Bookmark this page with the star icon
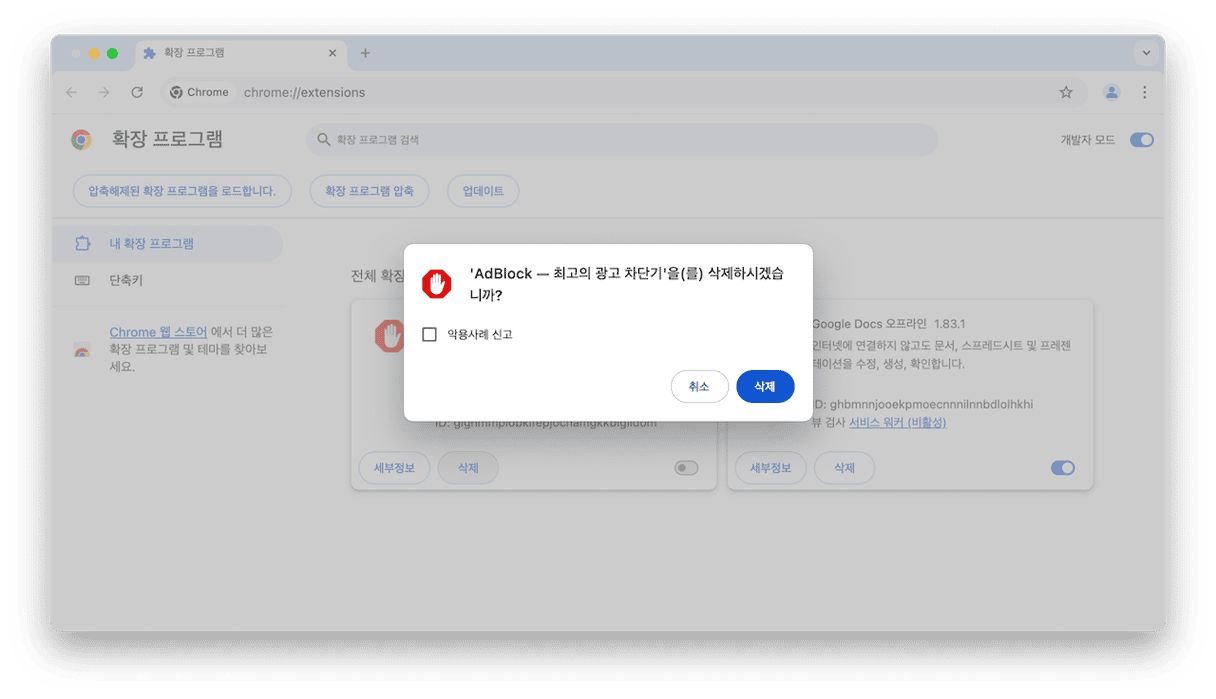This screenshot has width=1216, height=699. (x=1066, y=92)
